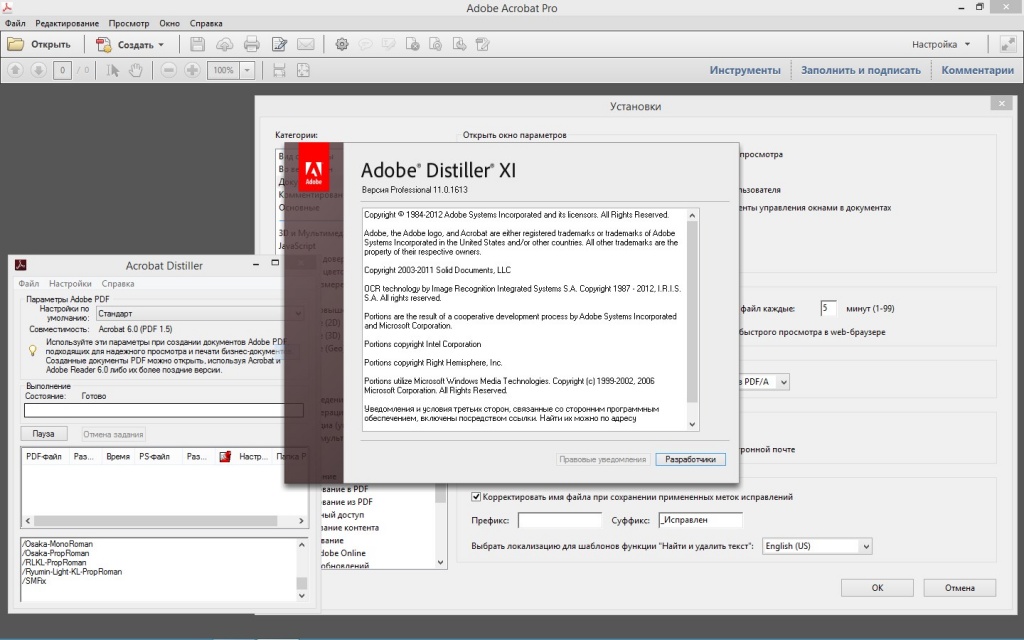Open the PDF/A dropdown in Установки
Viewport: 1024px width, 640px height.
(783, 381)
